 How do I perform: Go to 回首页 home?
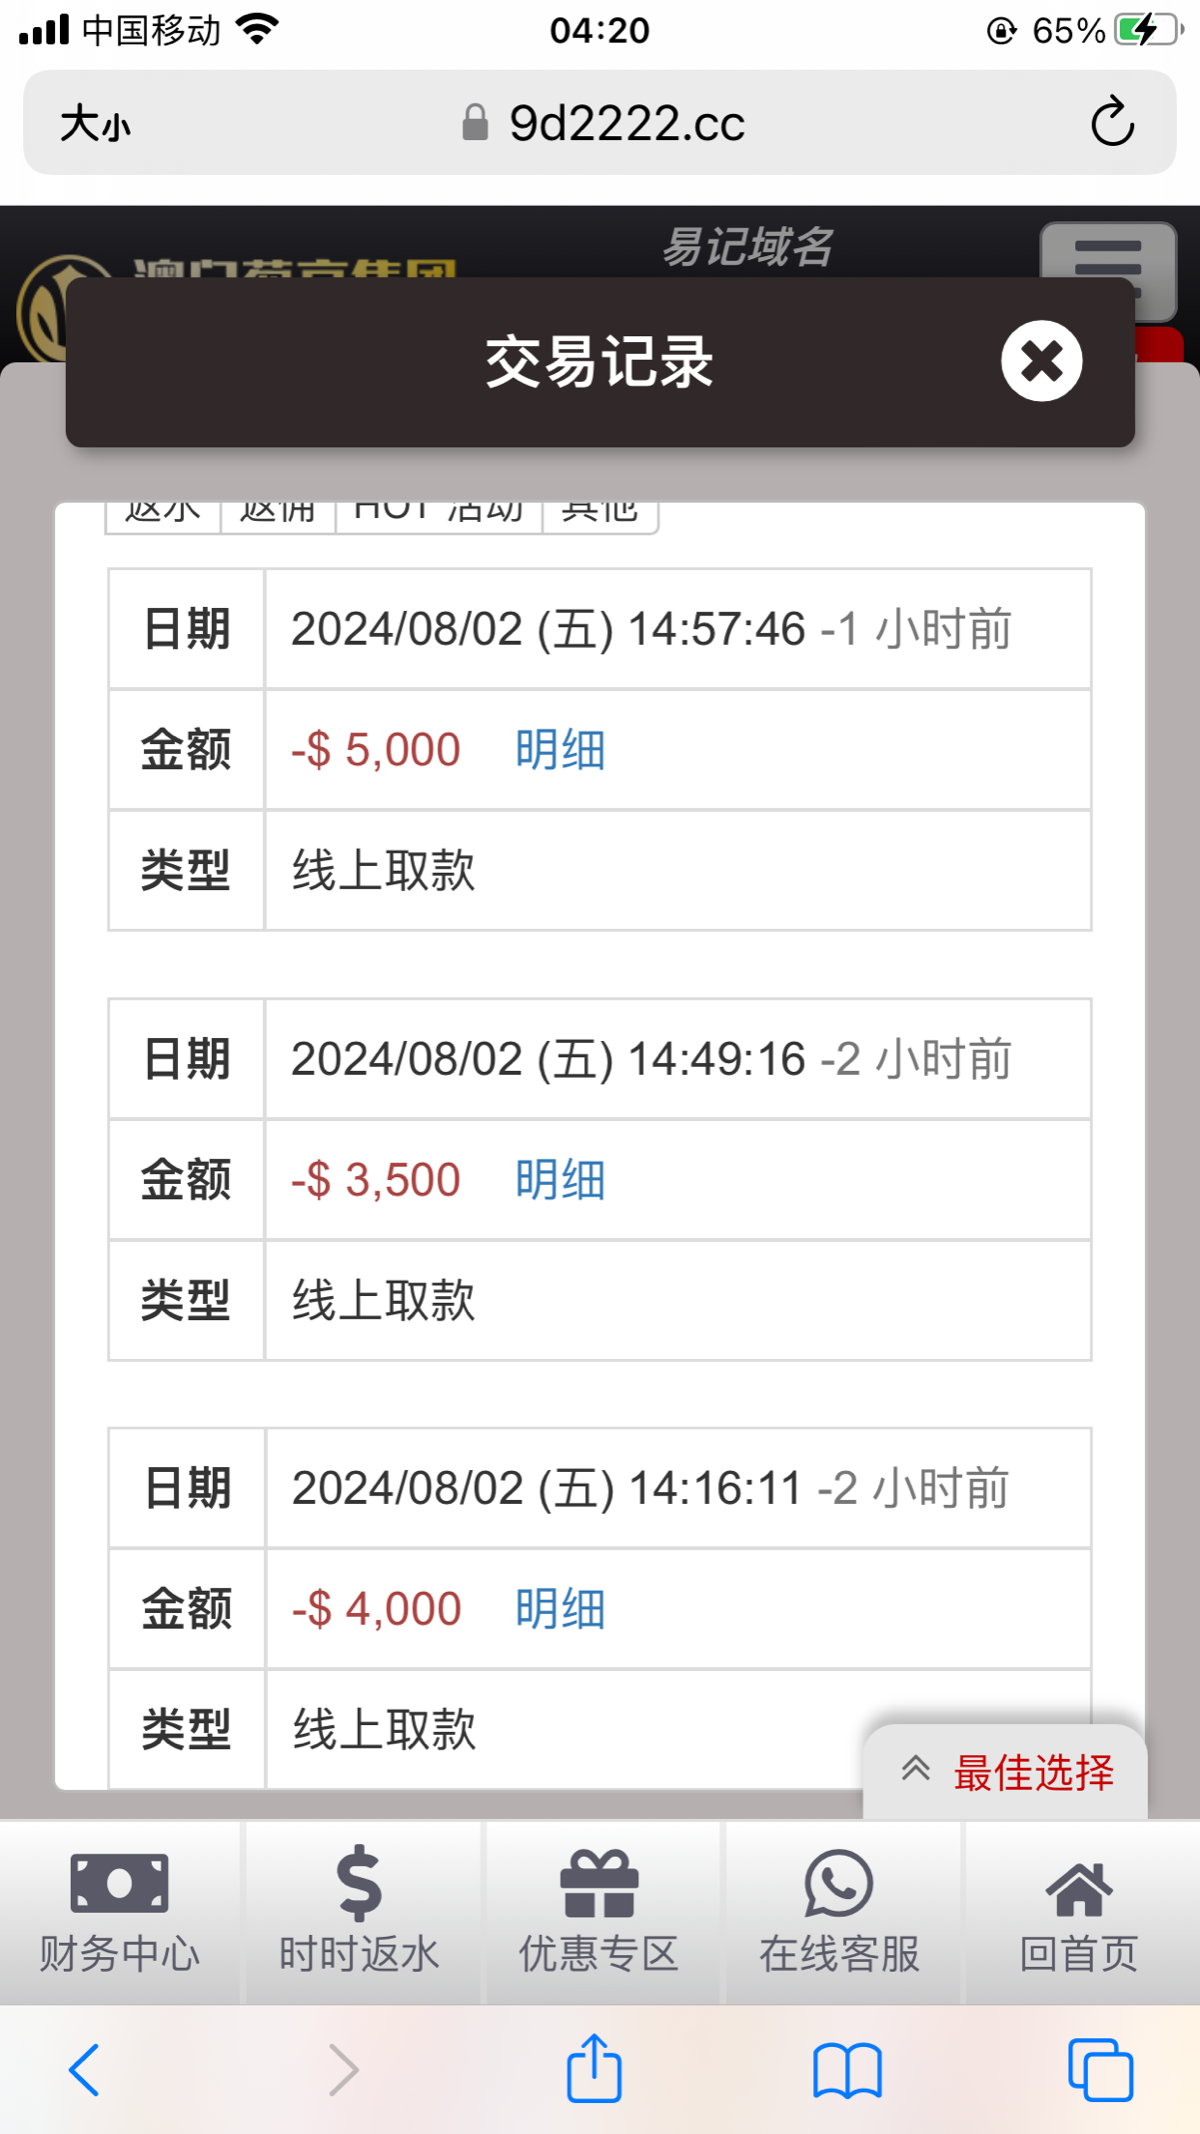1080,1912
